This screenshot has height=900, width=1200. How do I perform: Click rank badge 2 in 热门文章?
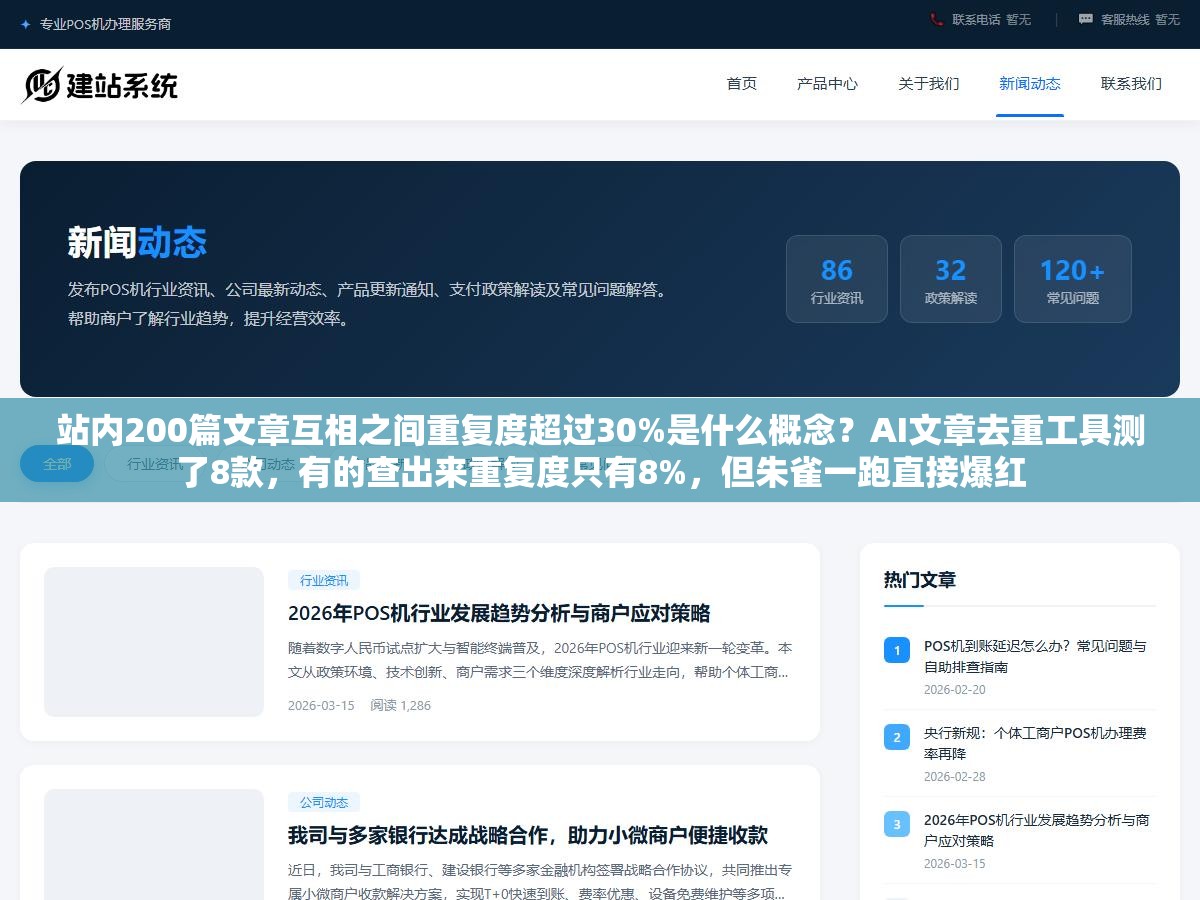(897, 737)
